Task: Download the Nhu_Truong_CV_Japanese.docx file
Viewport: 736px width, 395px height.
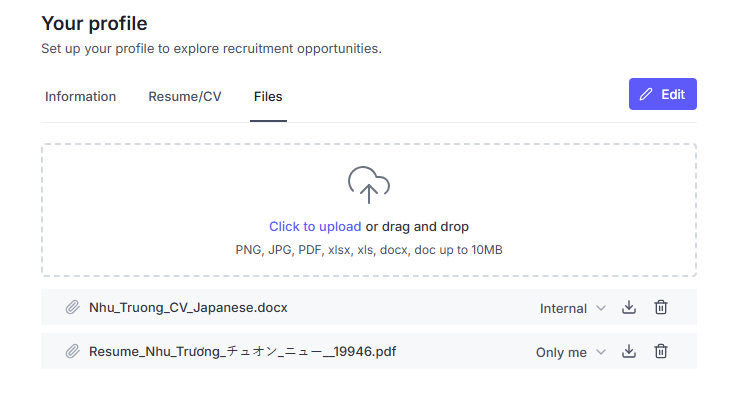Action: pos(629,307)
